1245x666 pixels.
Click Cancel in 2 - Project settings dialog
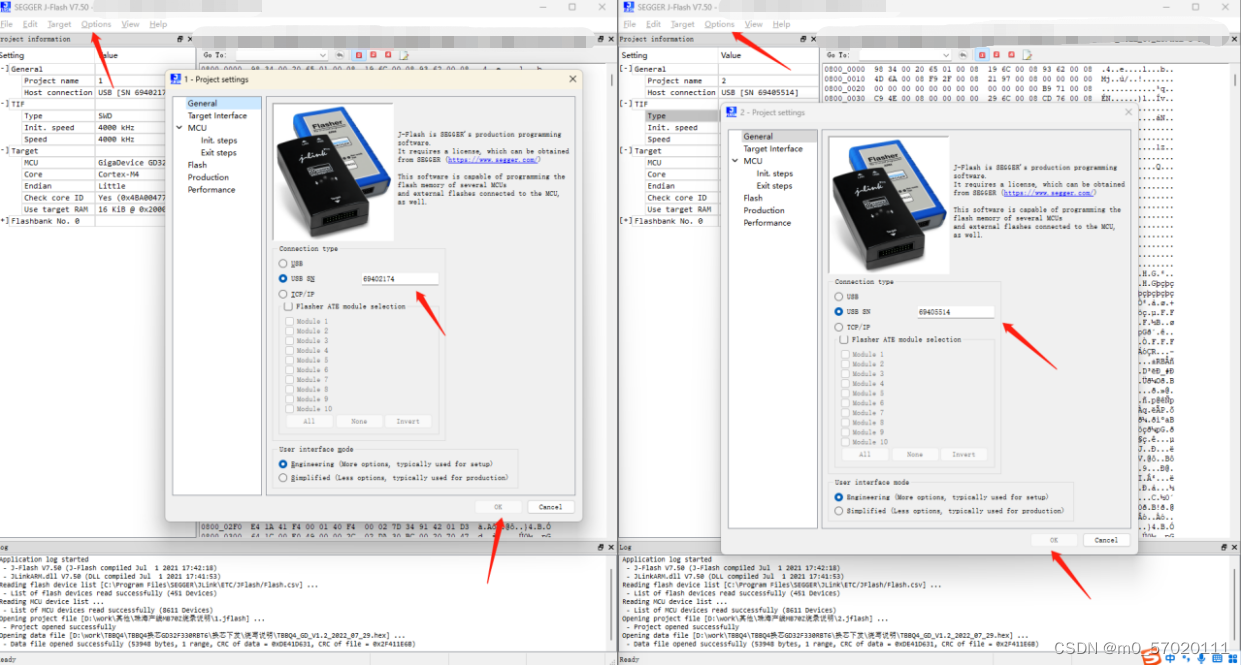[x=1106, y=540]
